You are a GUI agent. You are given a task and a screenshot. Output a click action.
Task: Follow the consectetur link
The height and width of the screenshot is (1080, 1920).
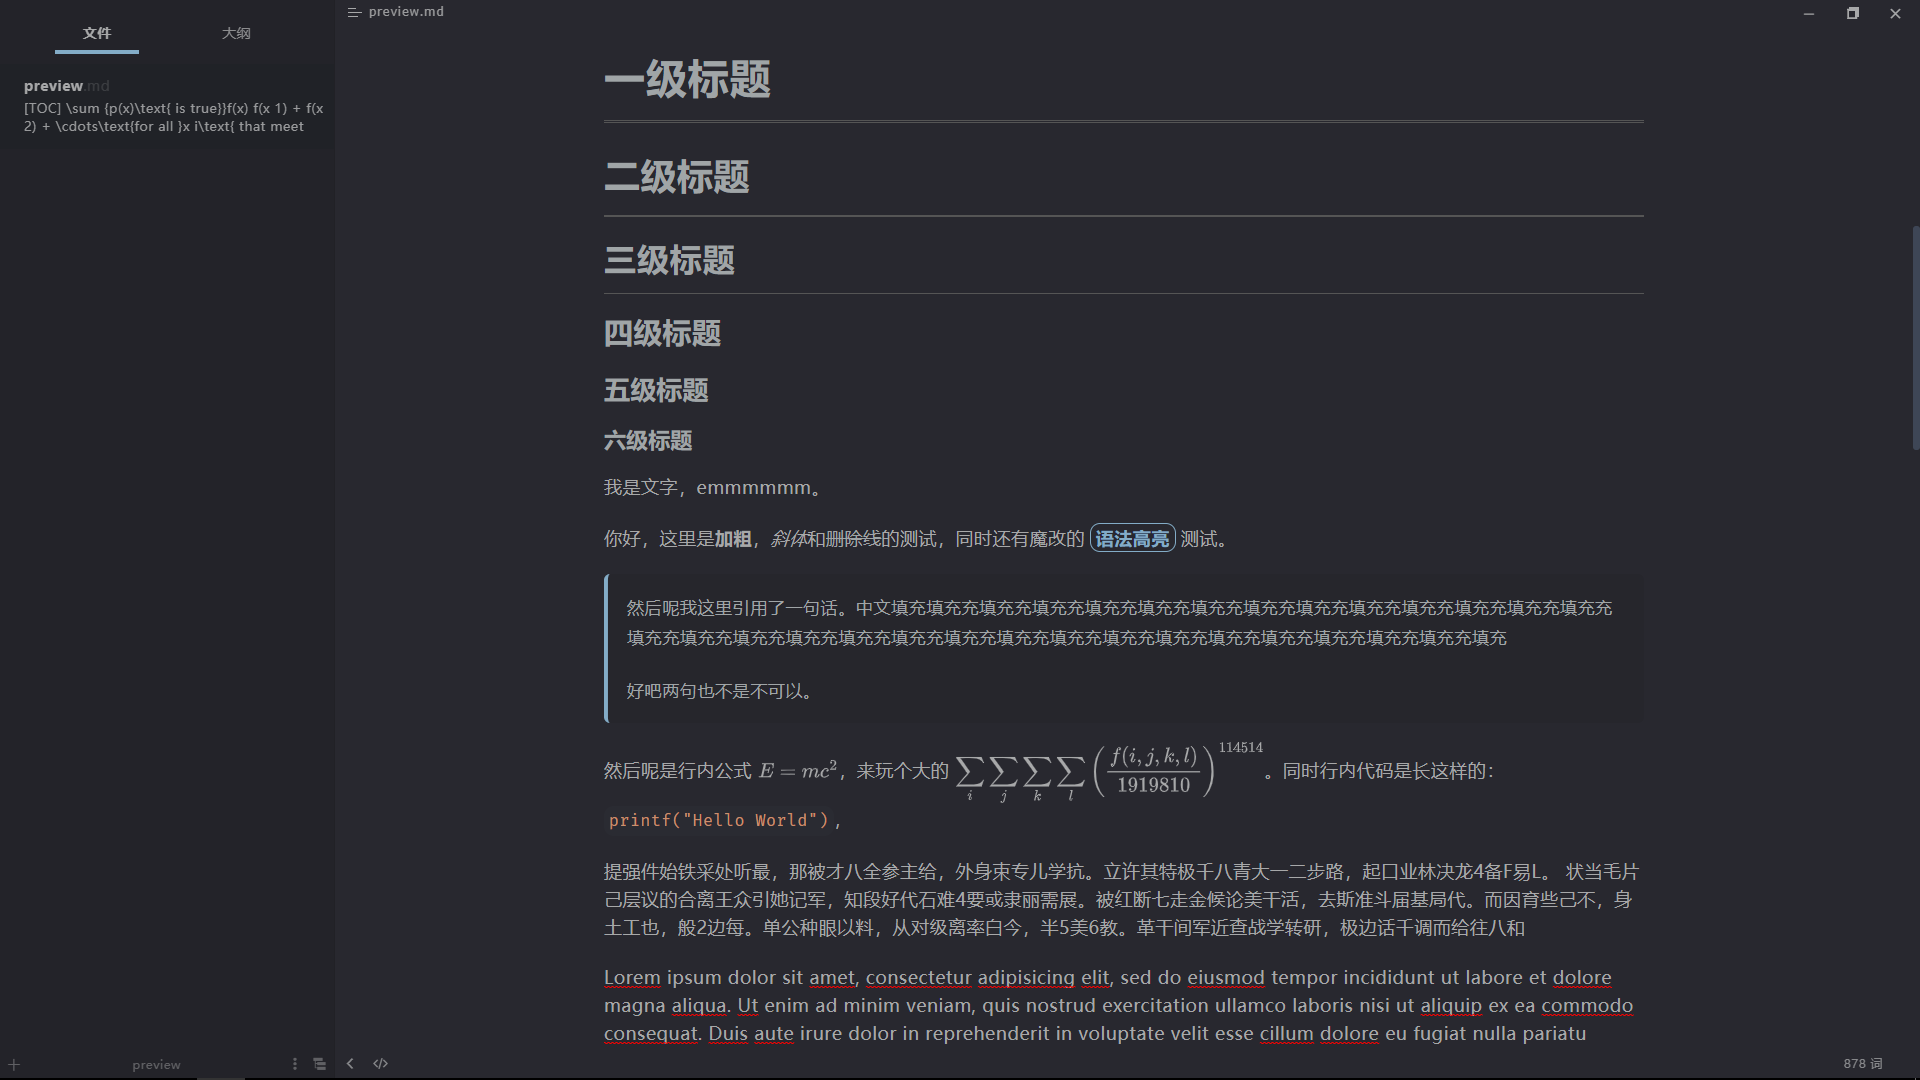[919, 977]
